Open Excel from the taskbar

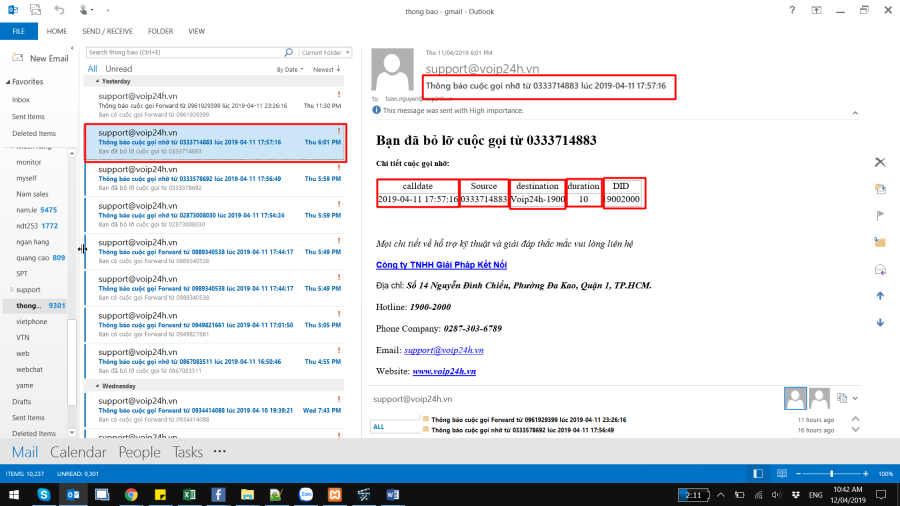point(189,495)
